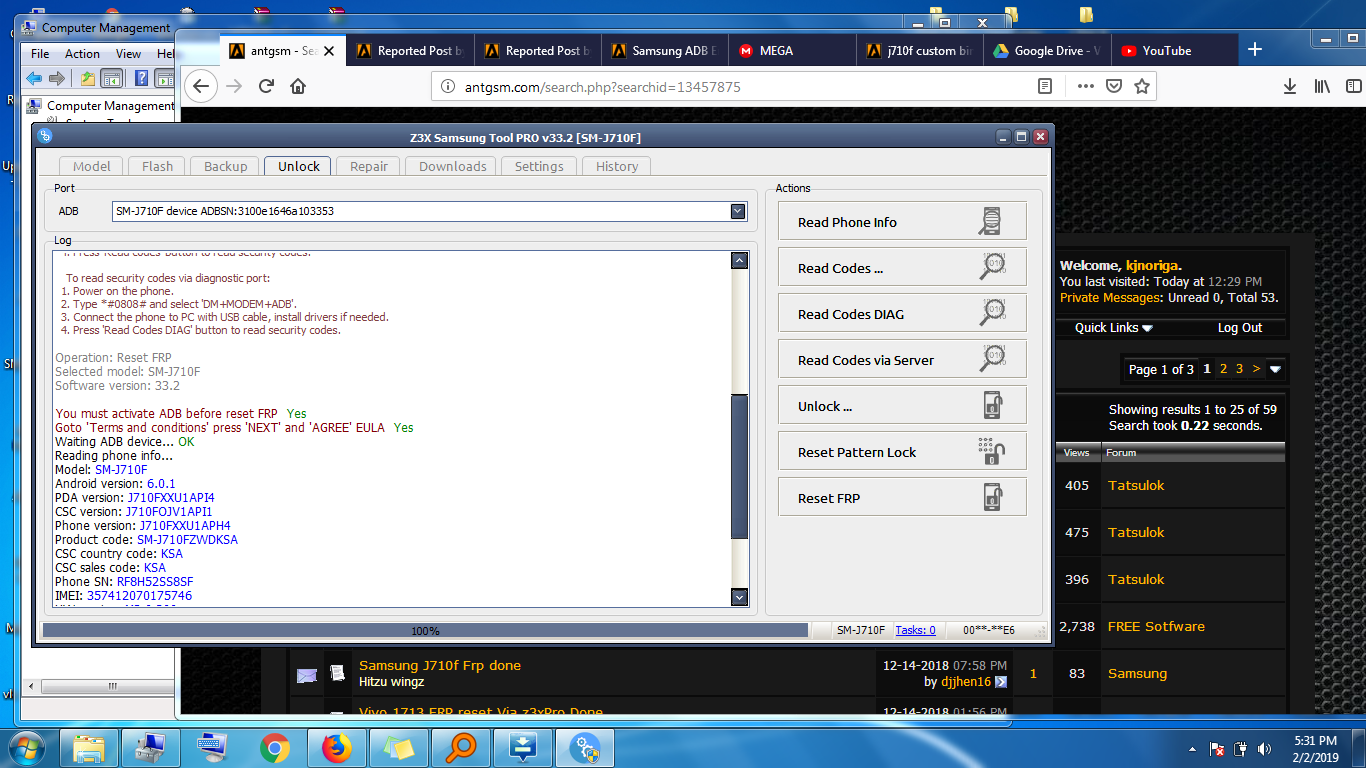Click the Reset FRP button
The image size is (1366, 768).
[902, 498]
